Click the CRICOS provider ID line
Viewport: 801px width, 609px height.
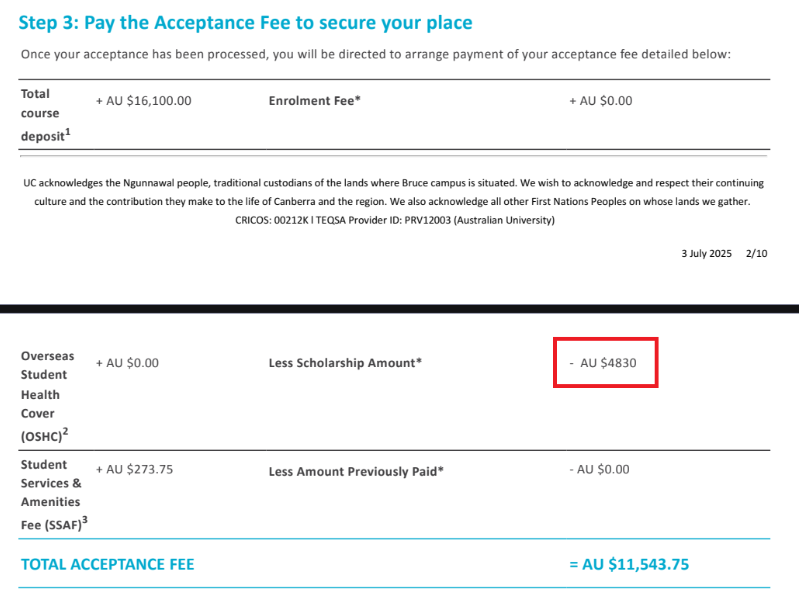[x=395, y=220]
